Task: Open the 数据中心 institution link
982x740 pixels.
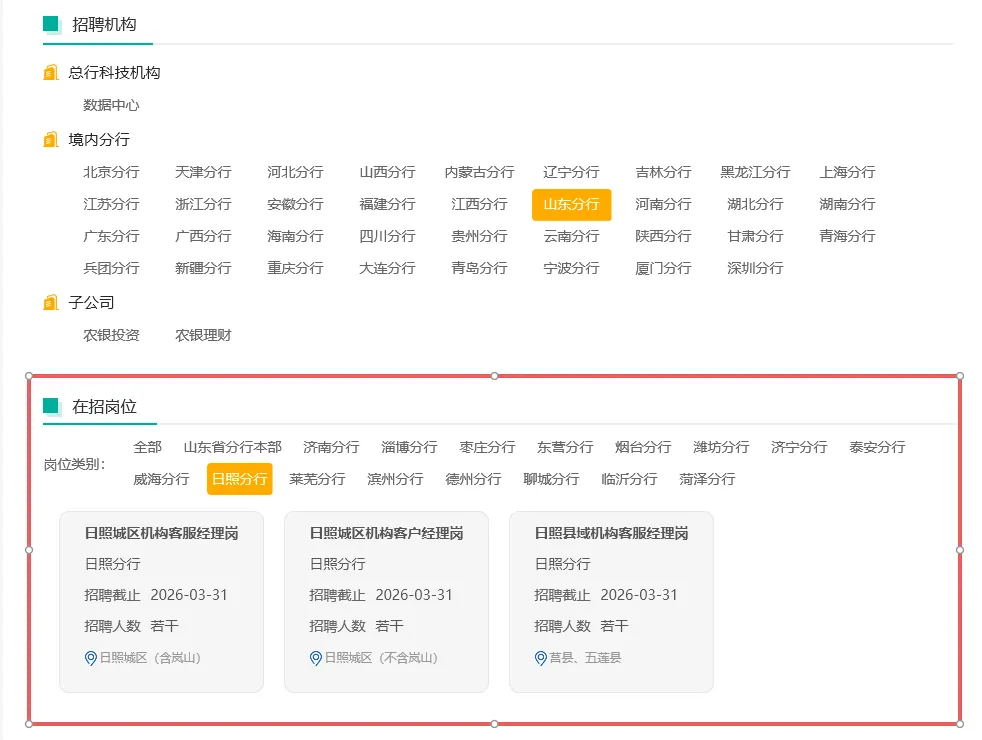Action: coord(111,105)
